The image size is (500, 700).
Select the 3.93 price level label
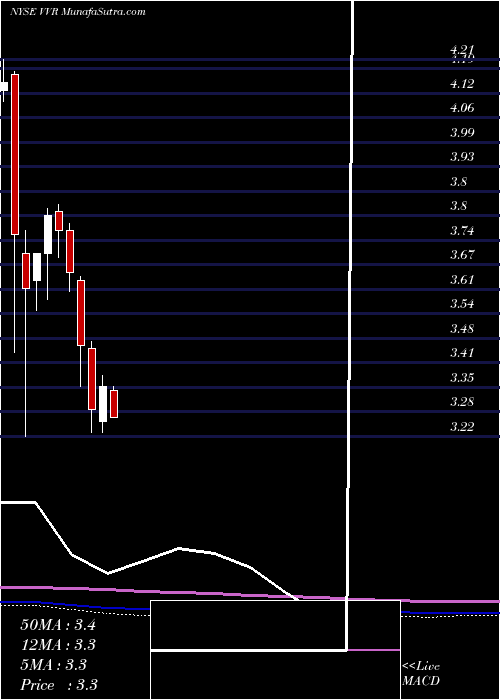pos(462,157)
